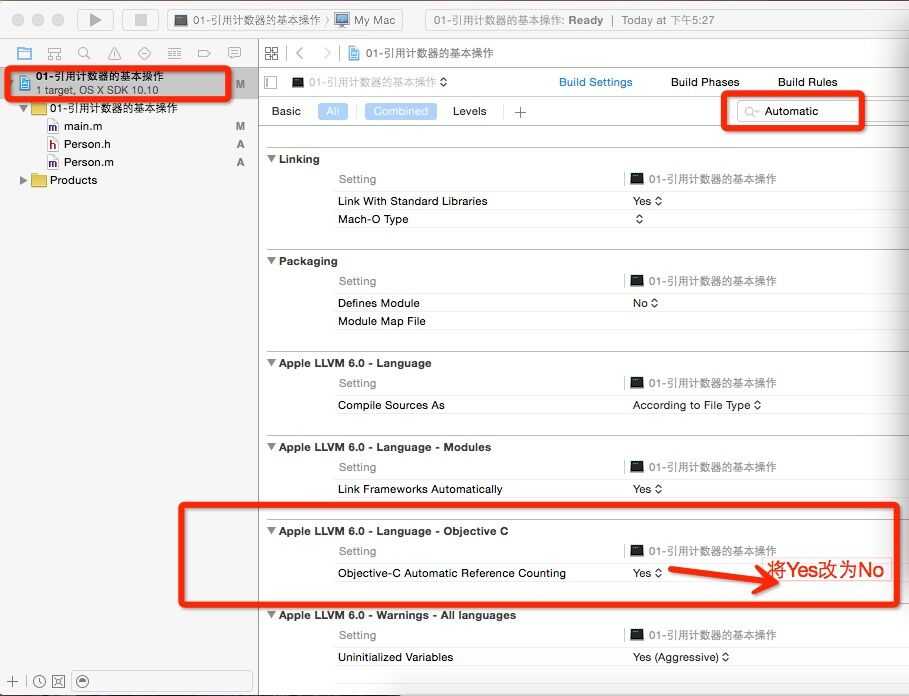This screenshot has height=696, width=909.
Task: Collapse Language - Modules section
Action: click(271, 446)
